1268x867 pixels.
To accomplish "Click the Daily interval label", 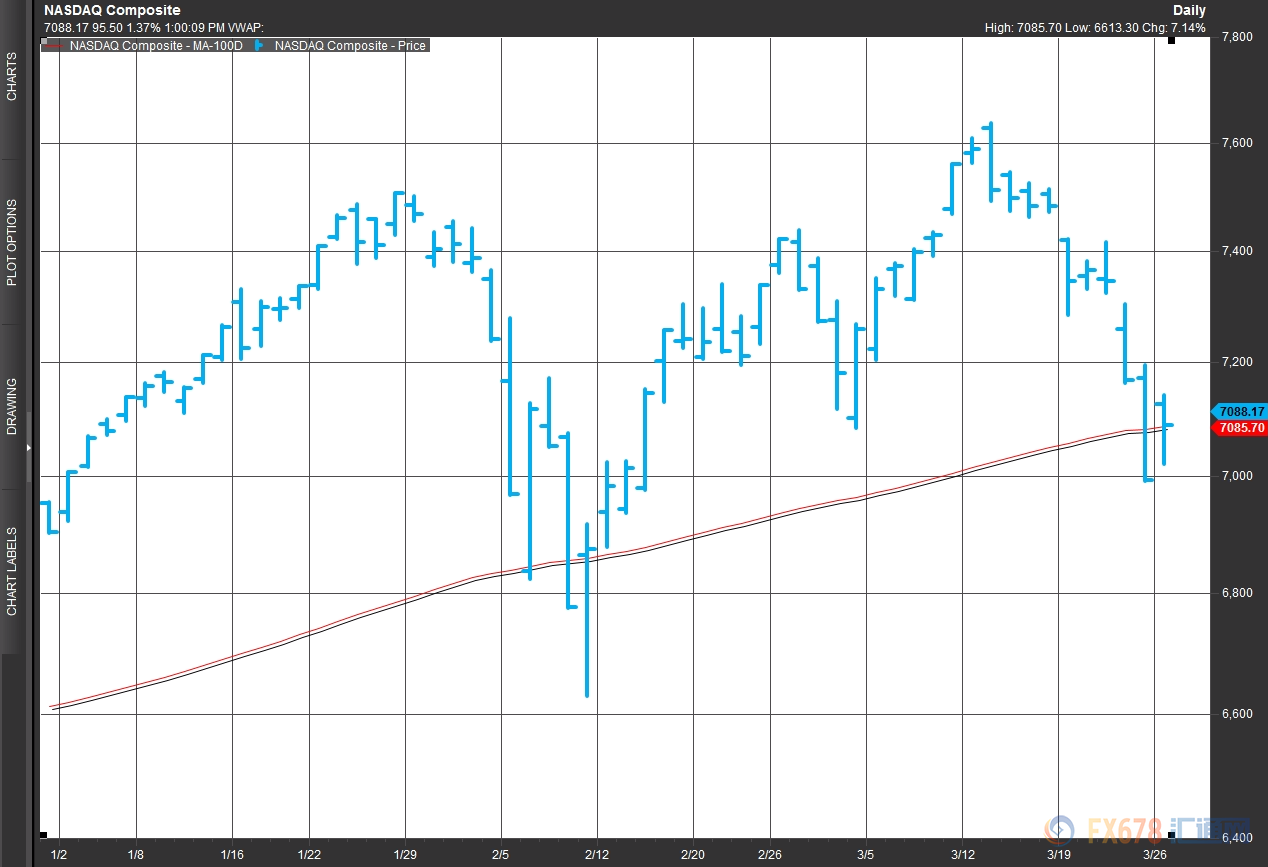I will click(1190, 10).
